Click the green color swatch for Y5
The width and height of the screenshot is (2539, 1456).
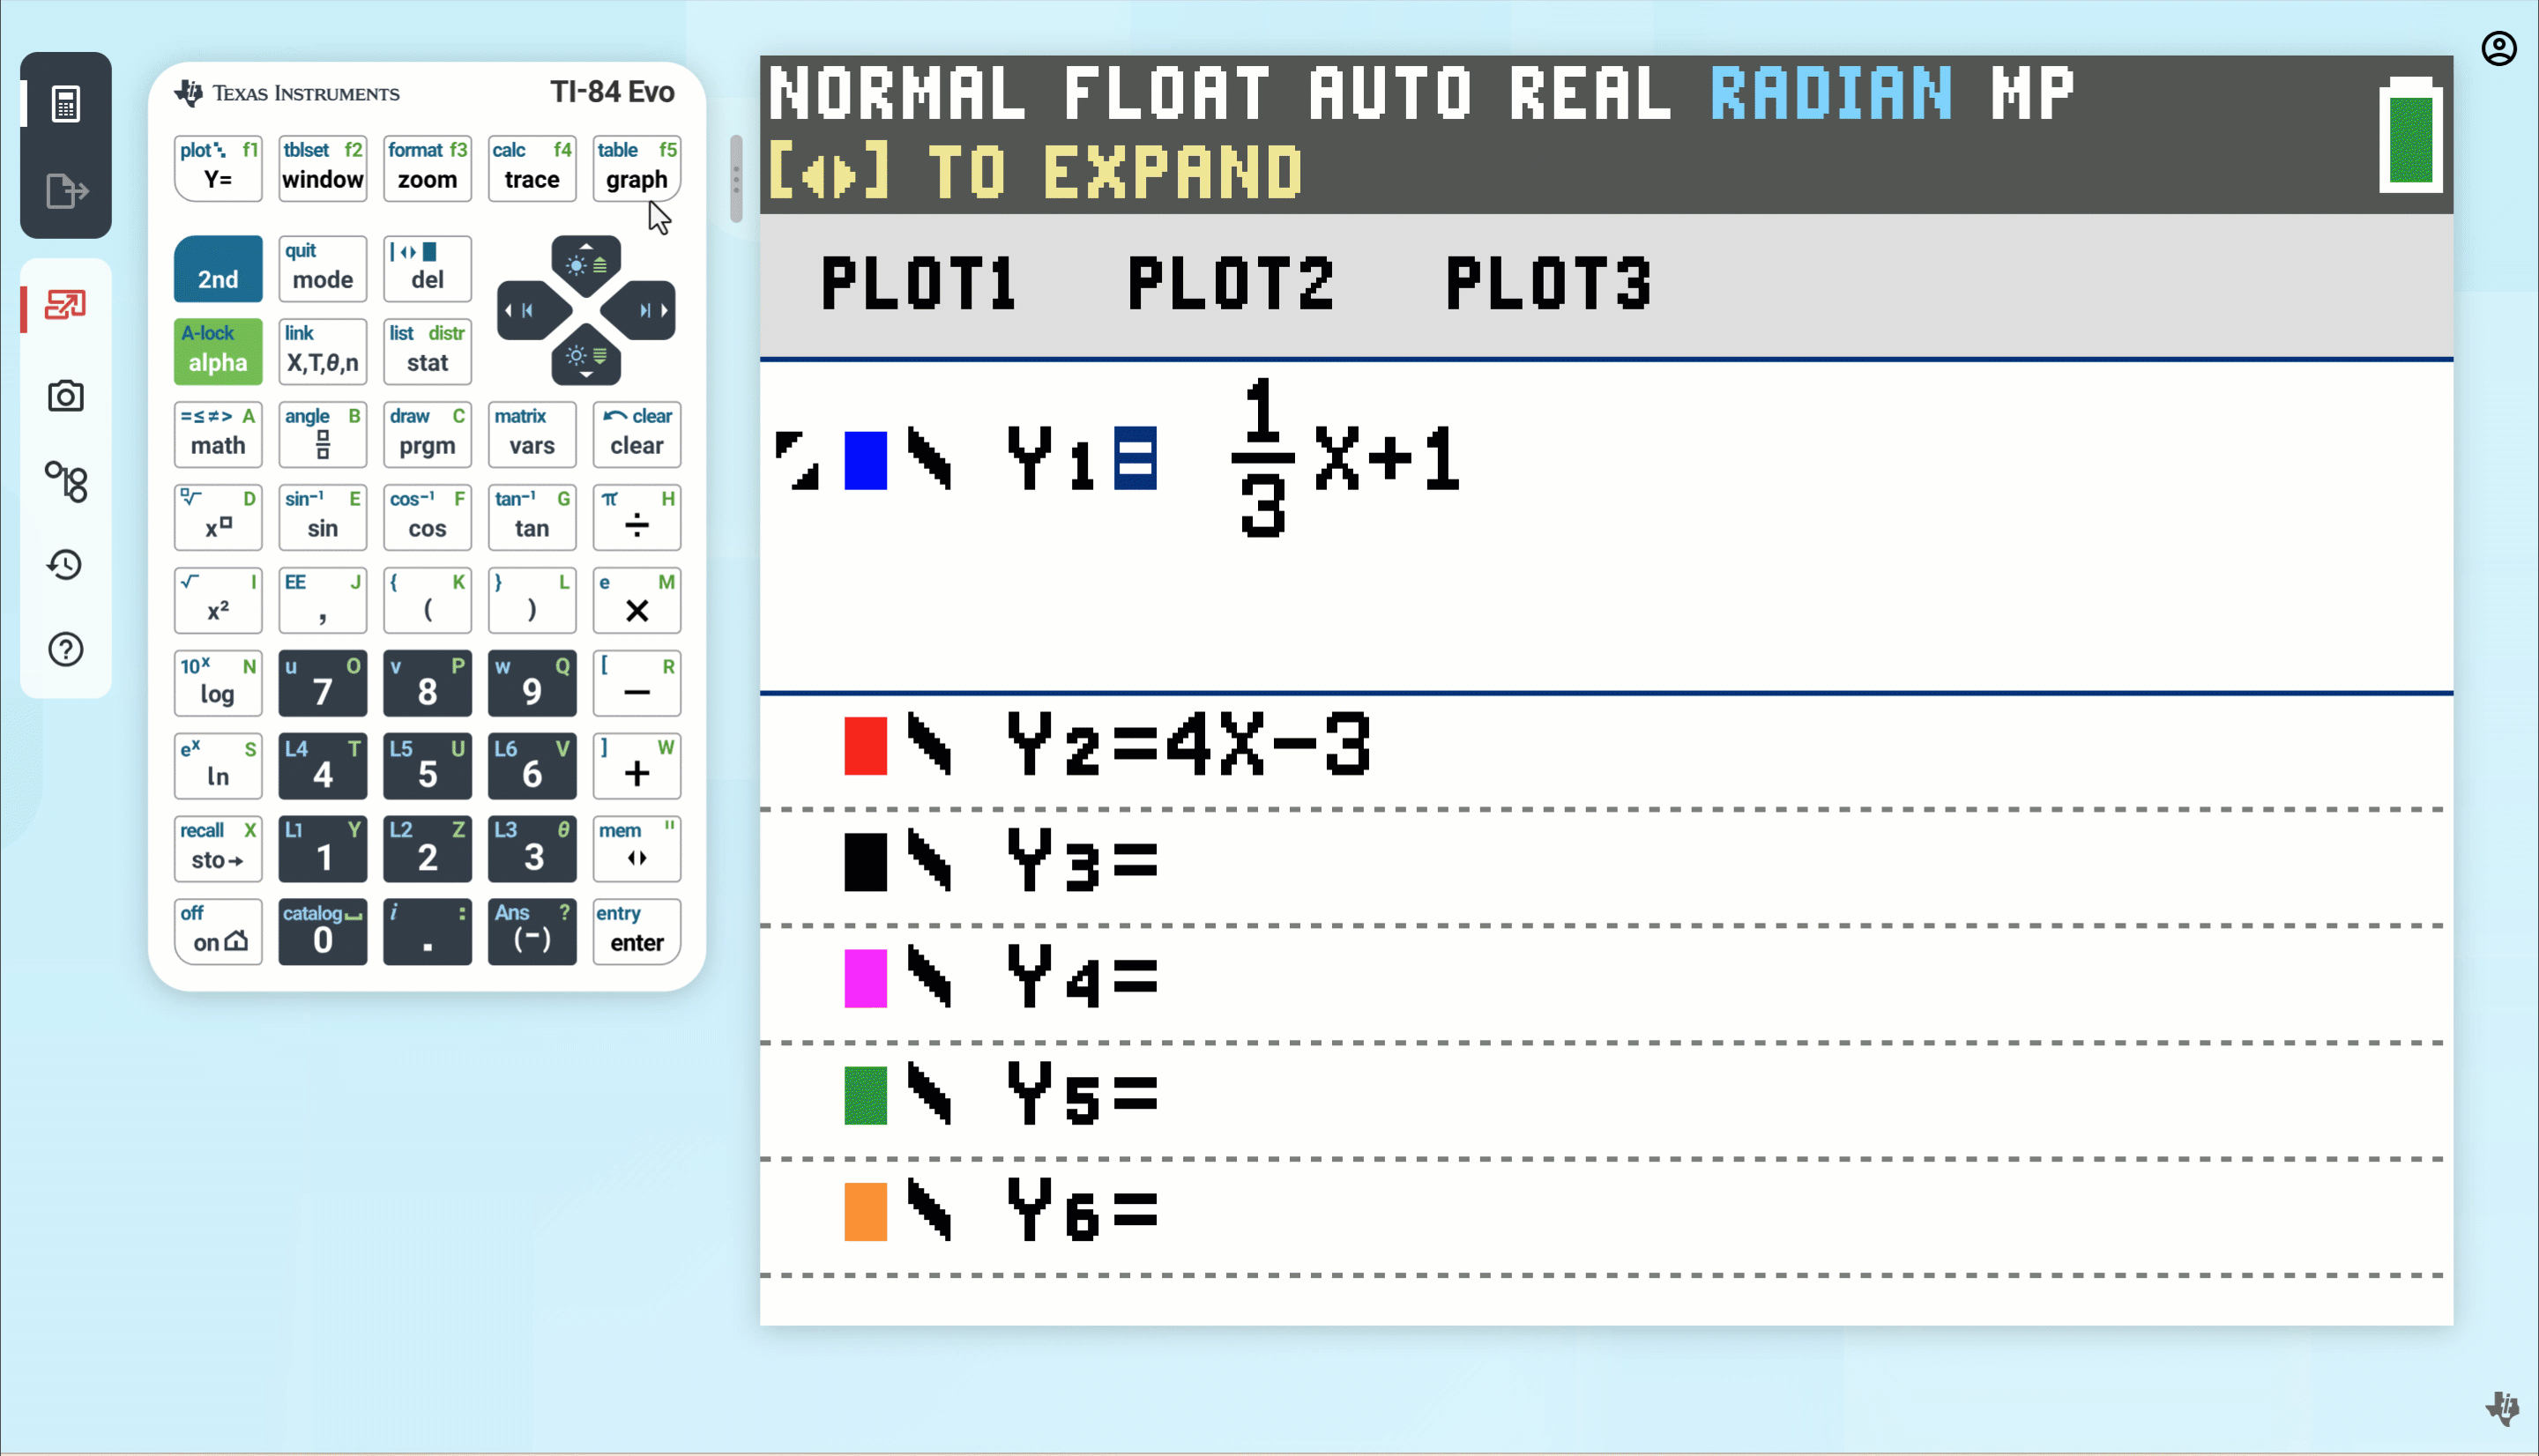pyautogui.click(x=865, y=1096)
